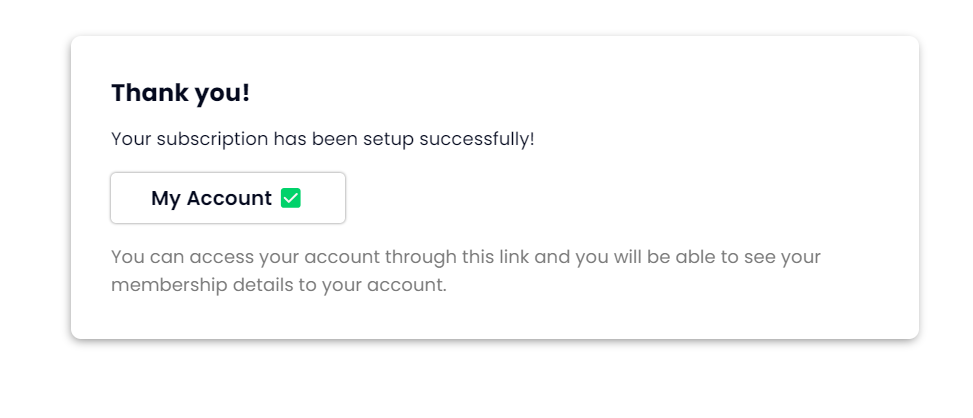Click the "membership details to your account" line

pos(278,285)
